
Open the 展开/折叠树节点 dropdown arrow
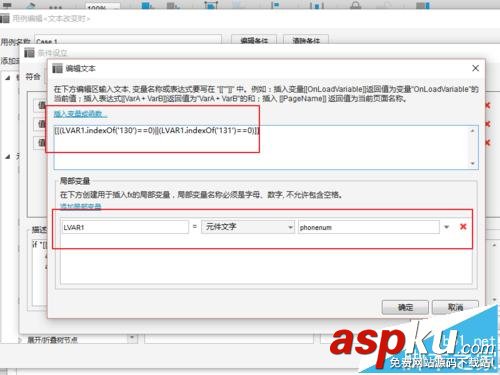132,338
